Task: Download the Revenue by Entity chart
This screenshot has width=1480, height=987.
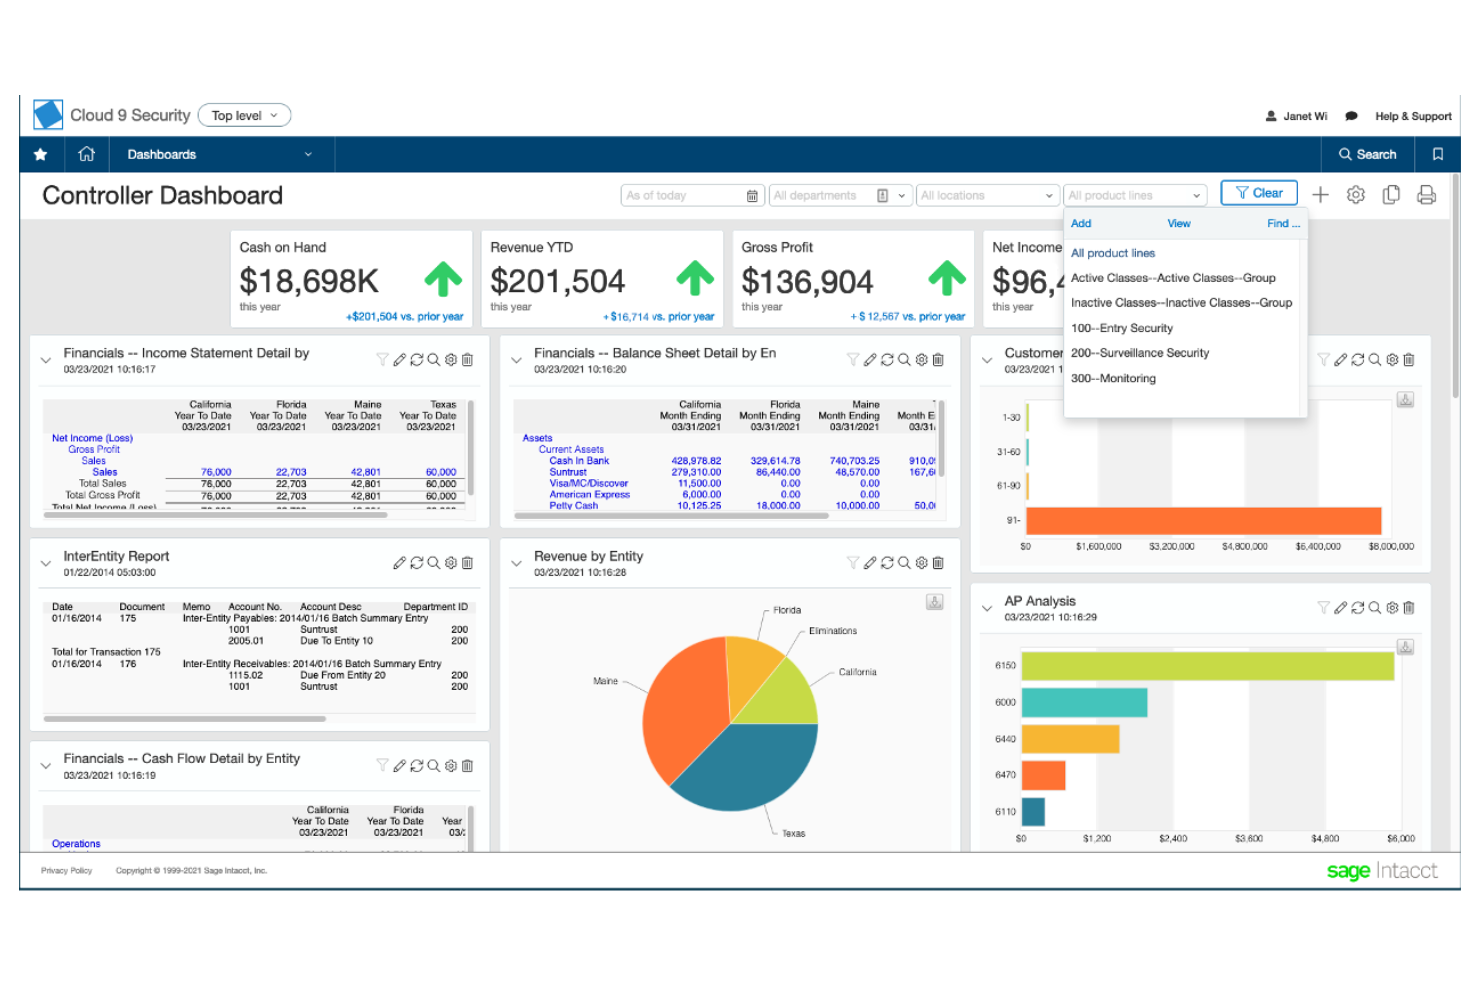Action: coord(935,602)
